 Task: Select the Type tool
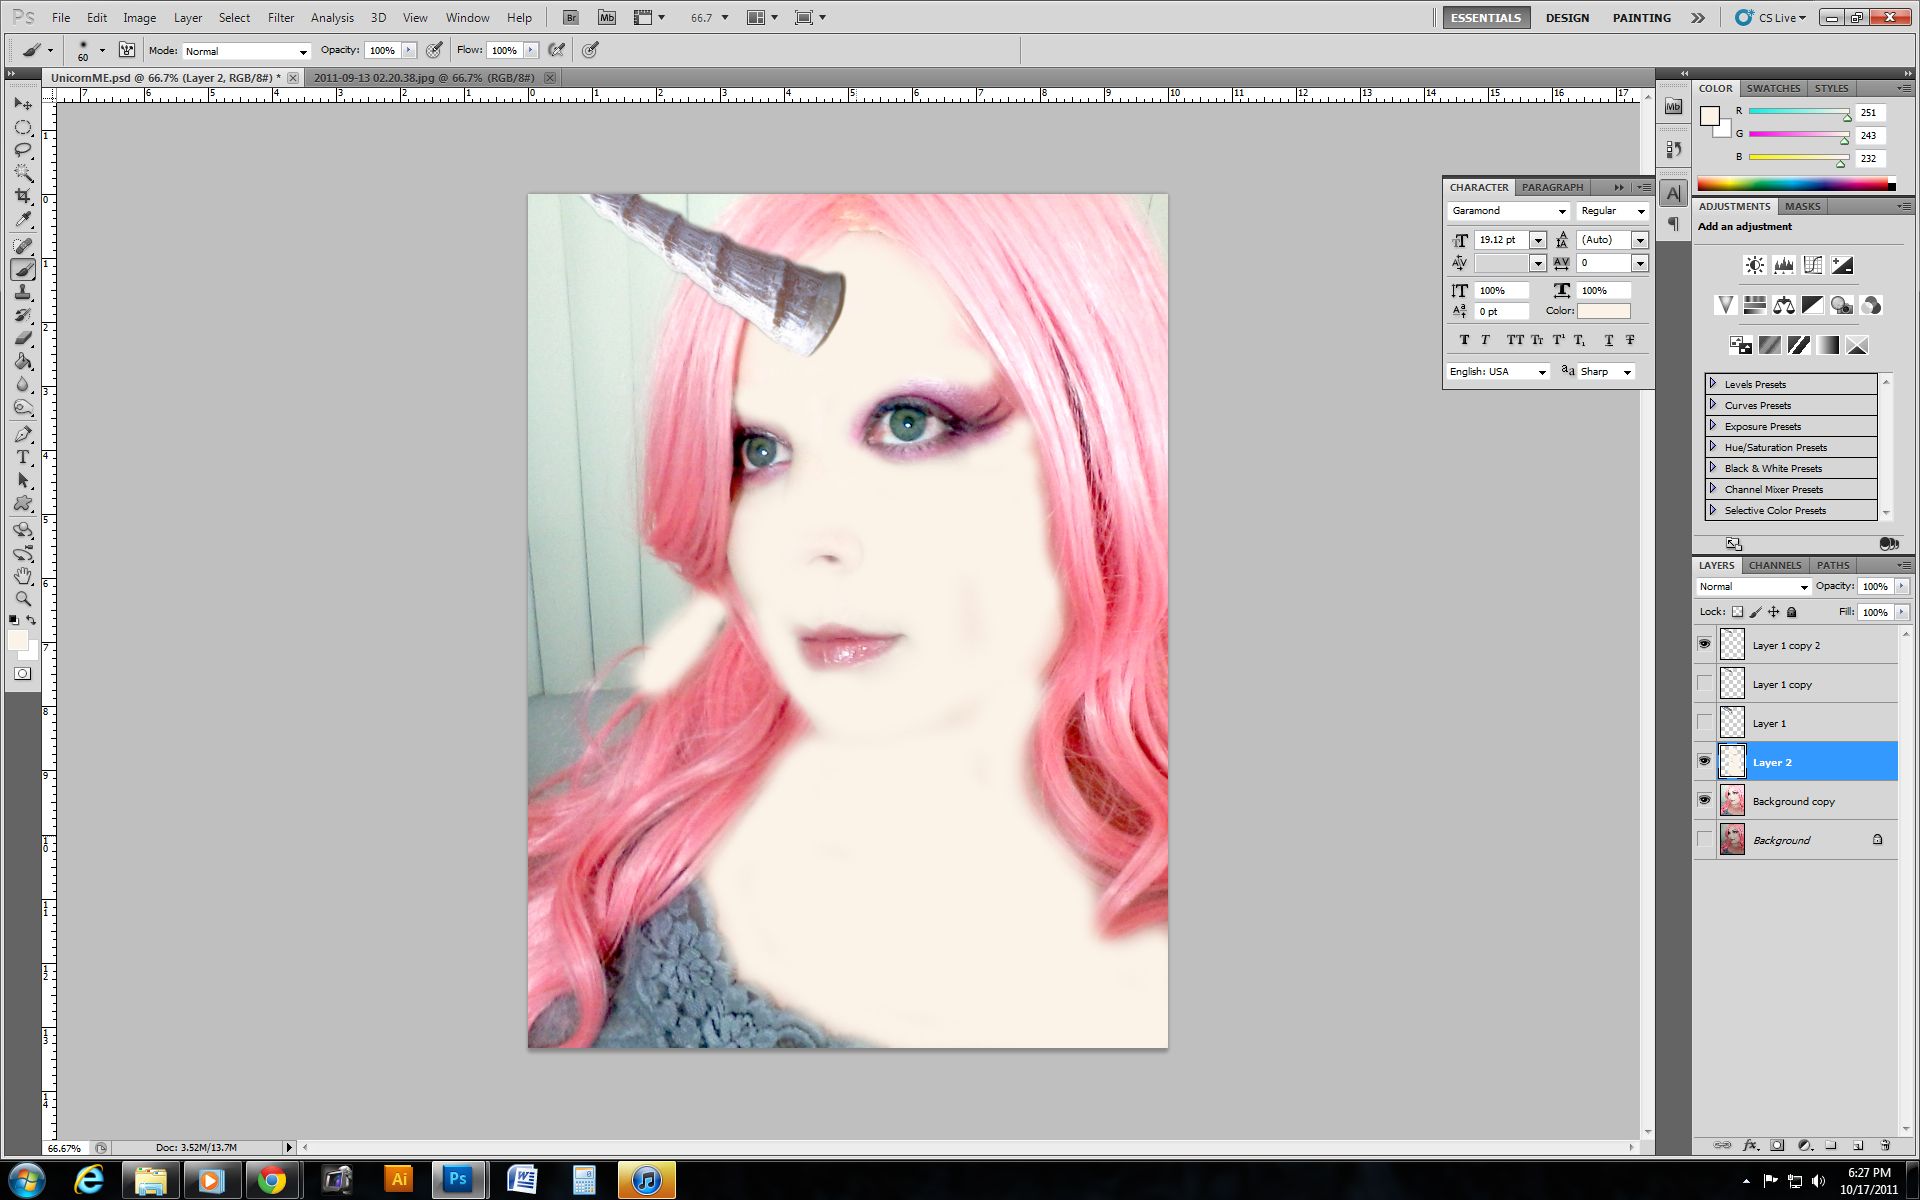23,457
